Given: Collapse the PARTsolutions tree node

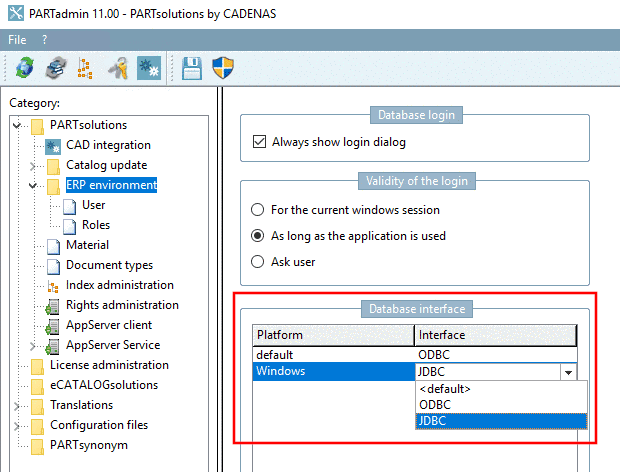Looking at the screenshot, I should coord(16,126).
